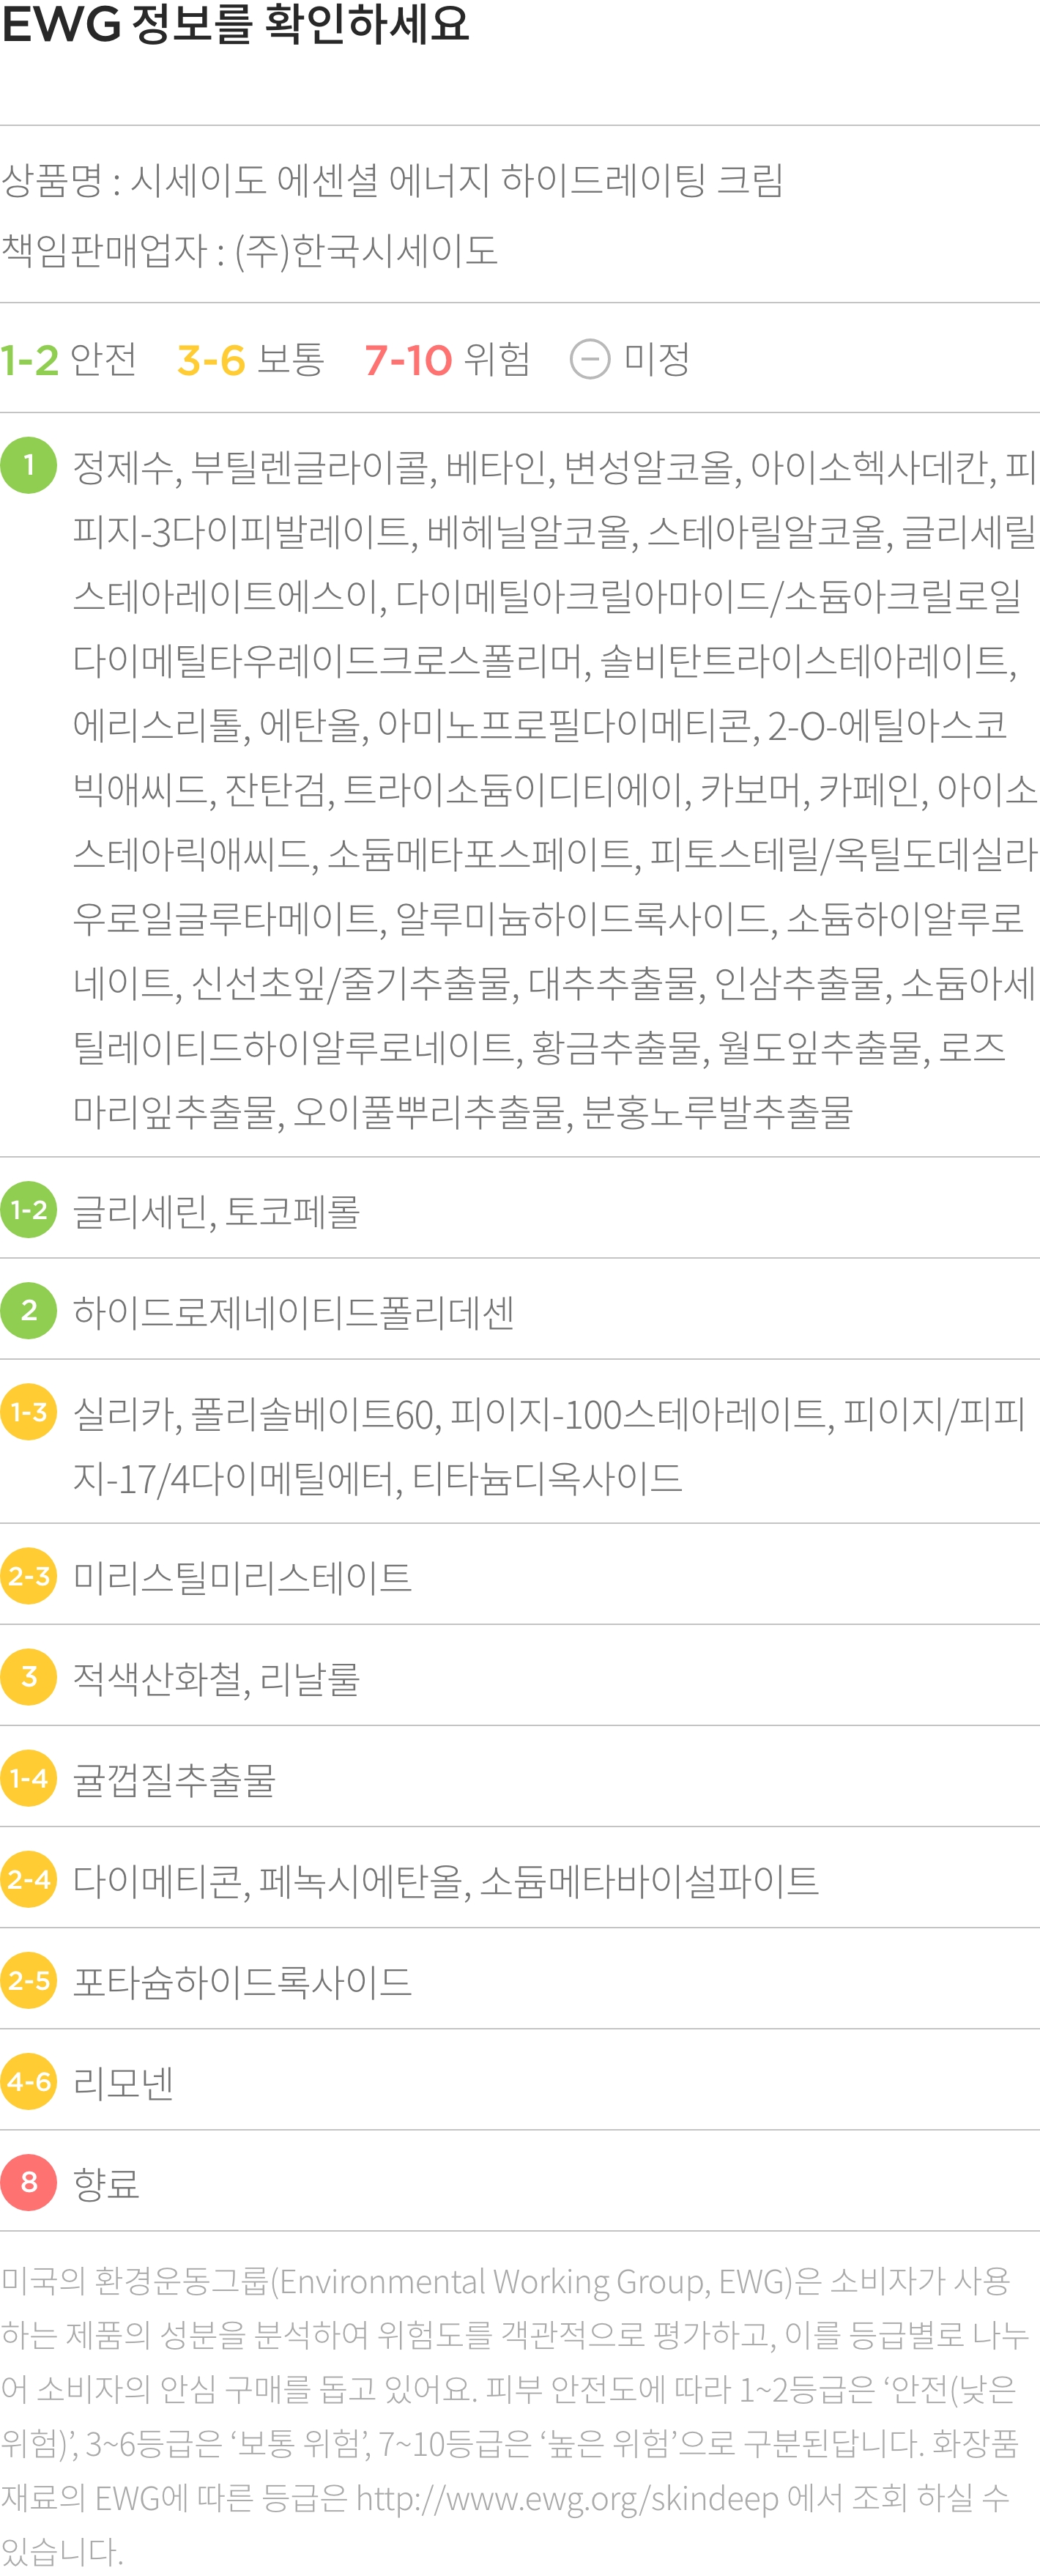Select the 7-10 위험 legend label
The image size is (1040, 2576).
pos(447,359)
